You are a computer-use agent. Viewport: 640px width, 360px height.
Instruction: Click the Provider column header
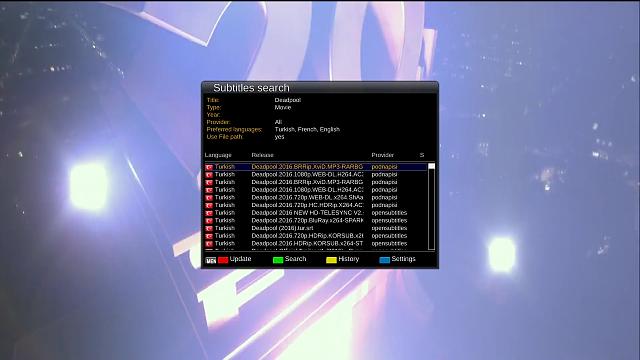point(382,155)
